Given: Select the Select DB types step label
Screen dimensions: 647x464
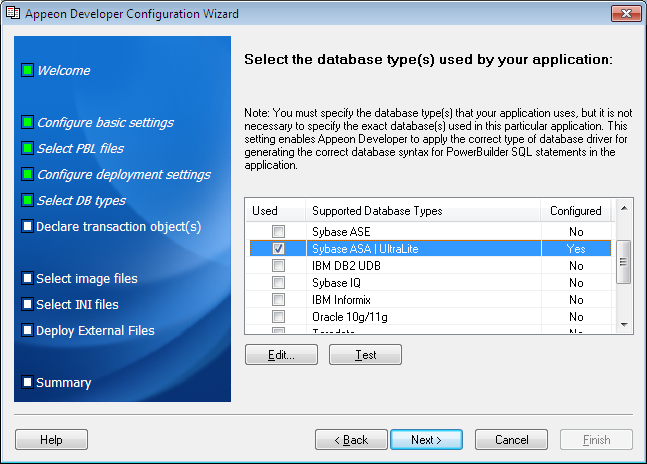Looking at the screenshot, I should [x=82, y=200].
